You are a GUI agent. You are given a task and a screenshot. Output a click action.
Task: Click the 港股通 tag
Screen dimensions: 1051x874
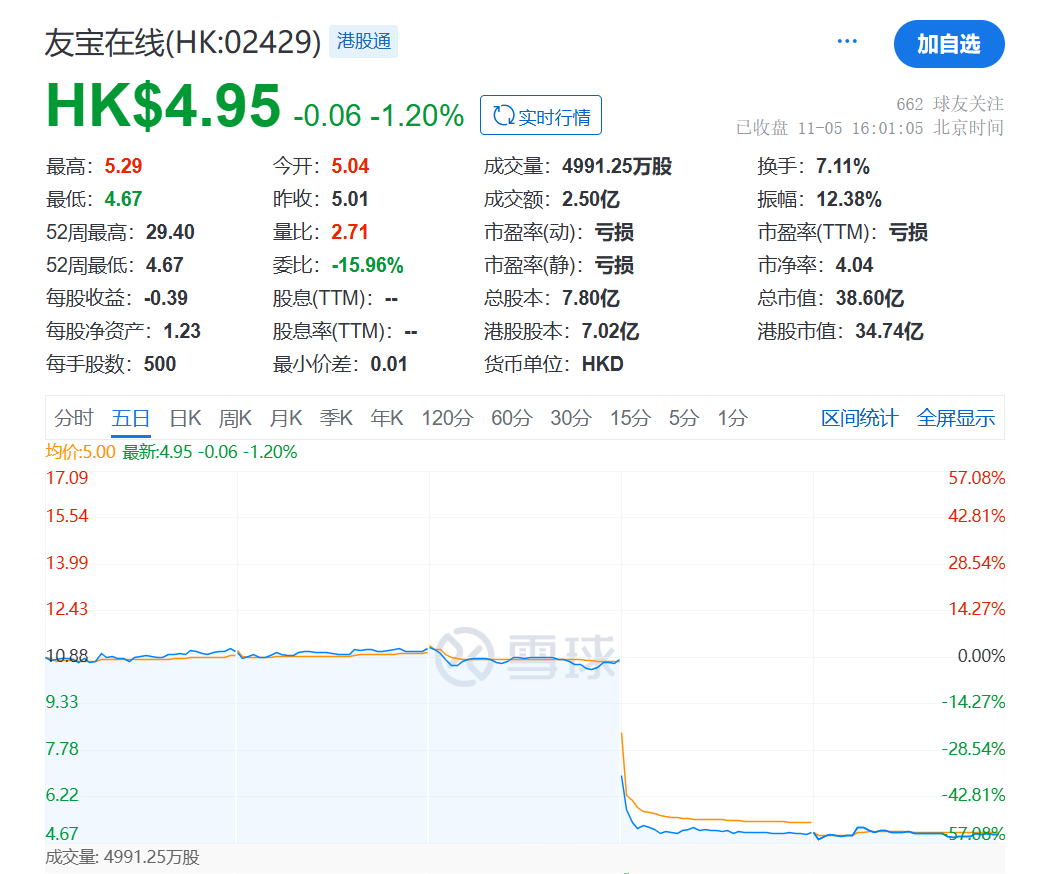(x=364, y=42)
